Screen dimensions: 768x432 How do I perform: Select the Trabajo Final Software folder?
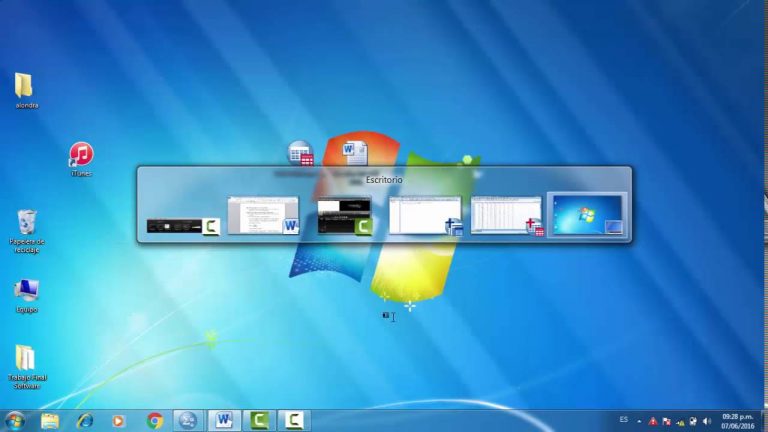[x=26, y=367]
